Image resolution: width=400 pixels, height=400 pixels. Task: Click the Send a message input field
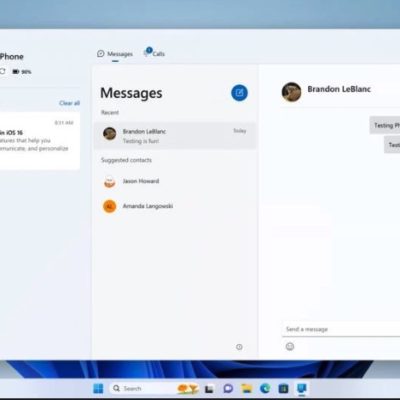[341, 329]
